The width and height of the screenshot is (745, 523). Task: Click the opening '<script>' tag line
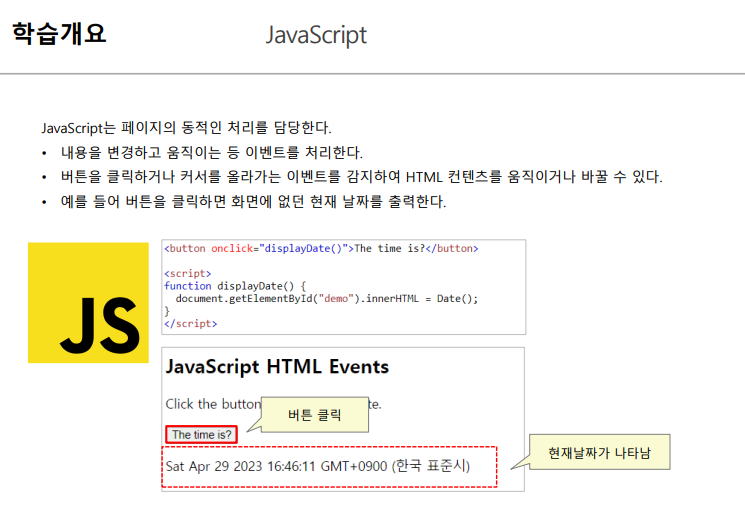coord(188,274)
